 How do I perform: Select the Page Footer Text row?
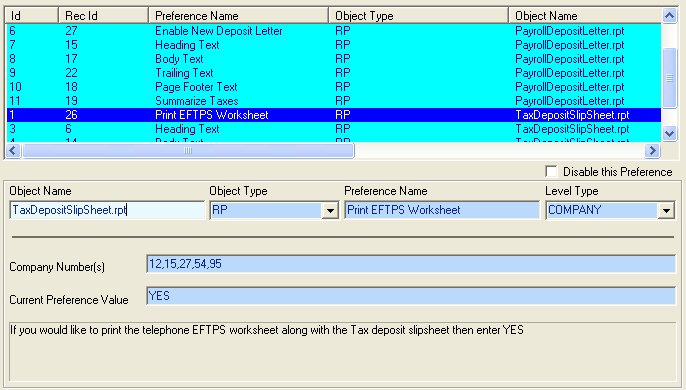[x=334, y=87]
